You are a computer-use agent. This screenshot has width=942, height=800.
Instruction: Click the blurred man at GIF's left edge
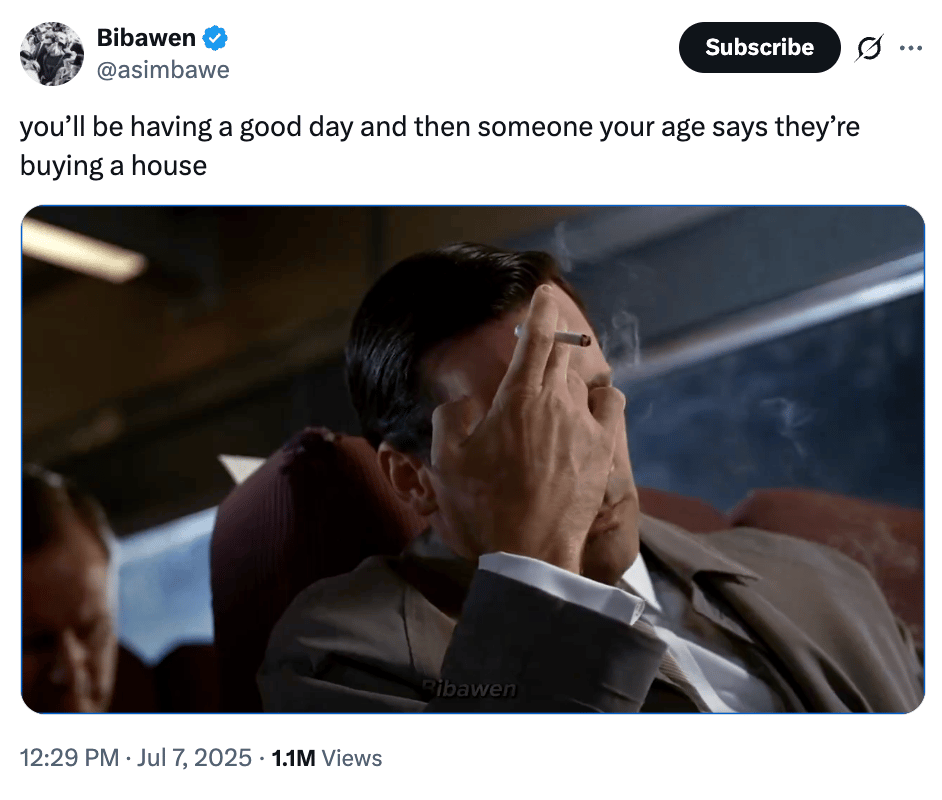[67, 589]
